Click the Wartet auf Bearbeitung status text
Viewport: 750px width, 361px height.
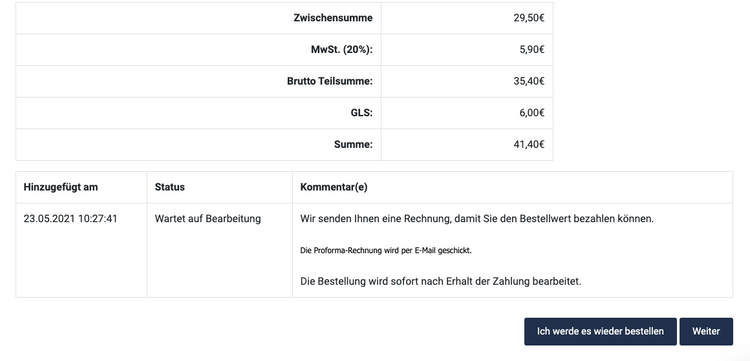pyautogui.click(x=208, y=219)
